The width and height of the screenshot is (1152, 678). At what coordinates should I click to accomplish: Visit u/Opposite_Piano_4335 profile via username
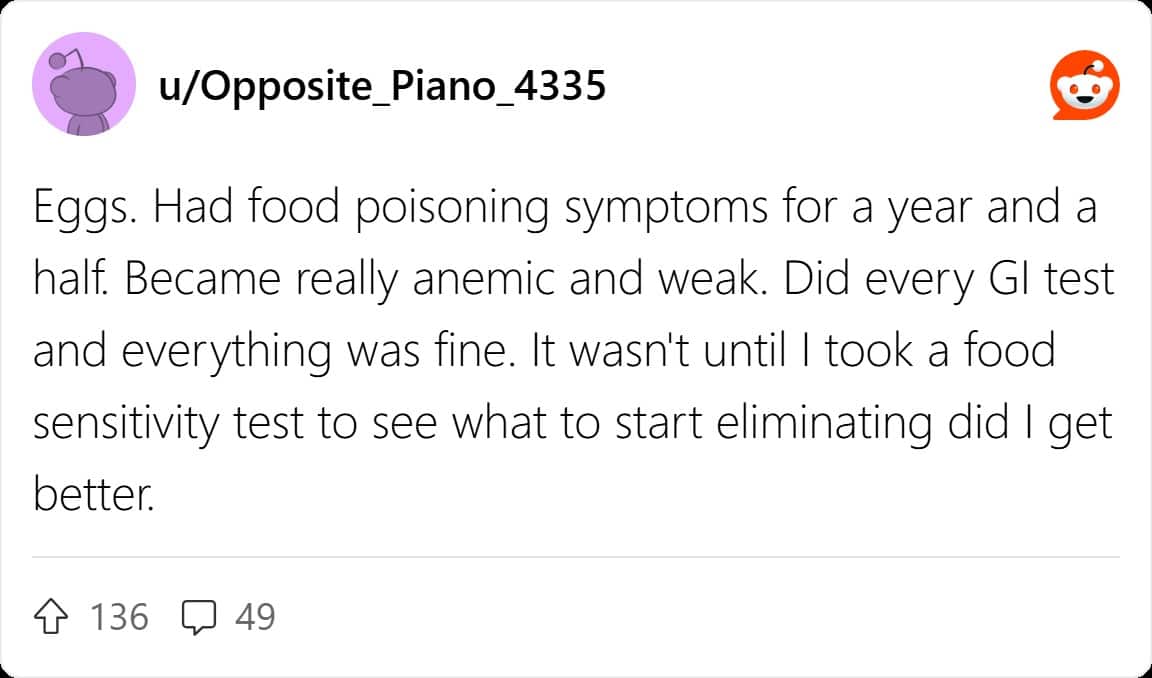point(382,87)
